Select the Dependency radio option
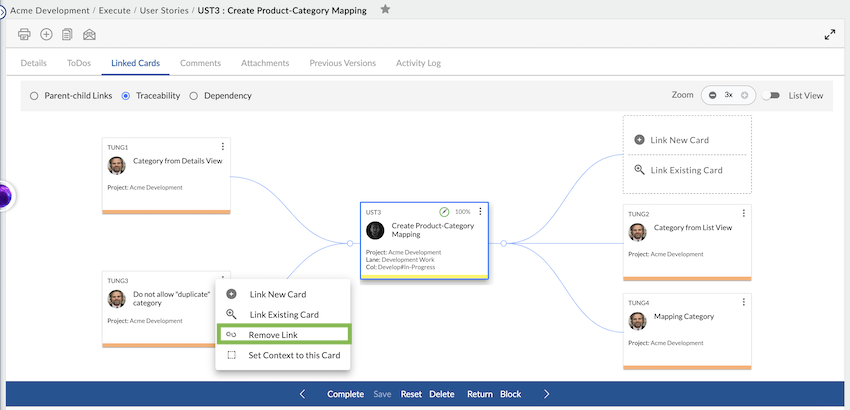Image resolution: width=850 pixels, height=410 pixels. tap(194, 96)
